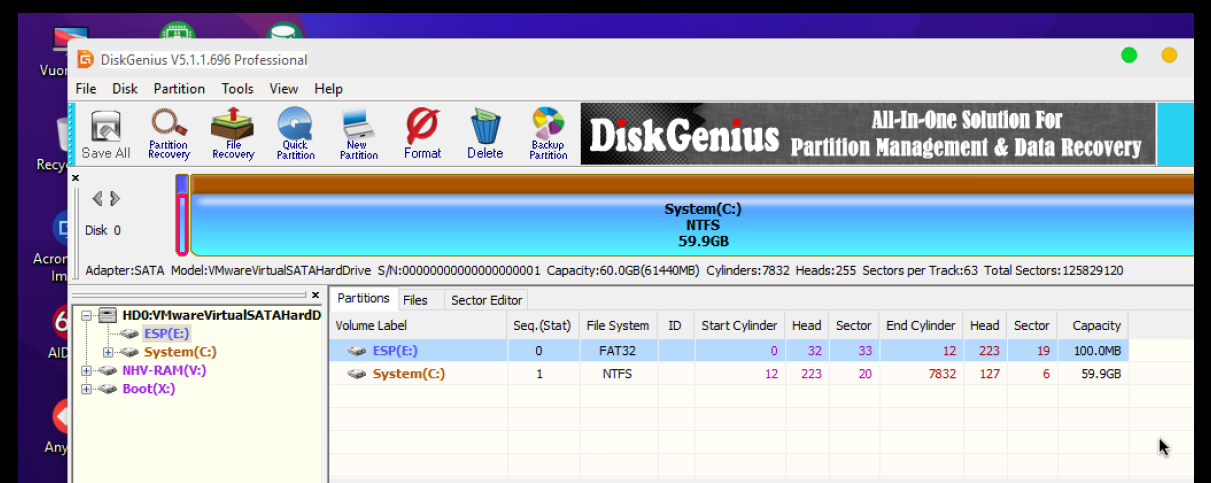Image resolution: width=1211 pixels, height=483 pixels.
Task: Expand the NHV-RAM(V:) tree node
Action: (87, 370)
